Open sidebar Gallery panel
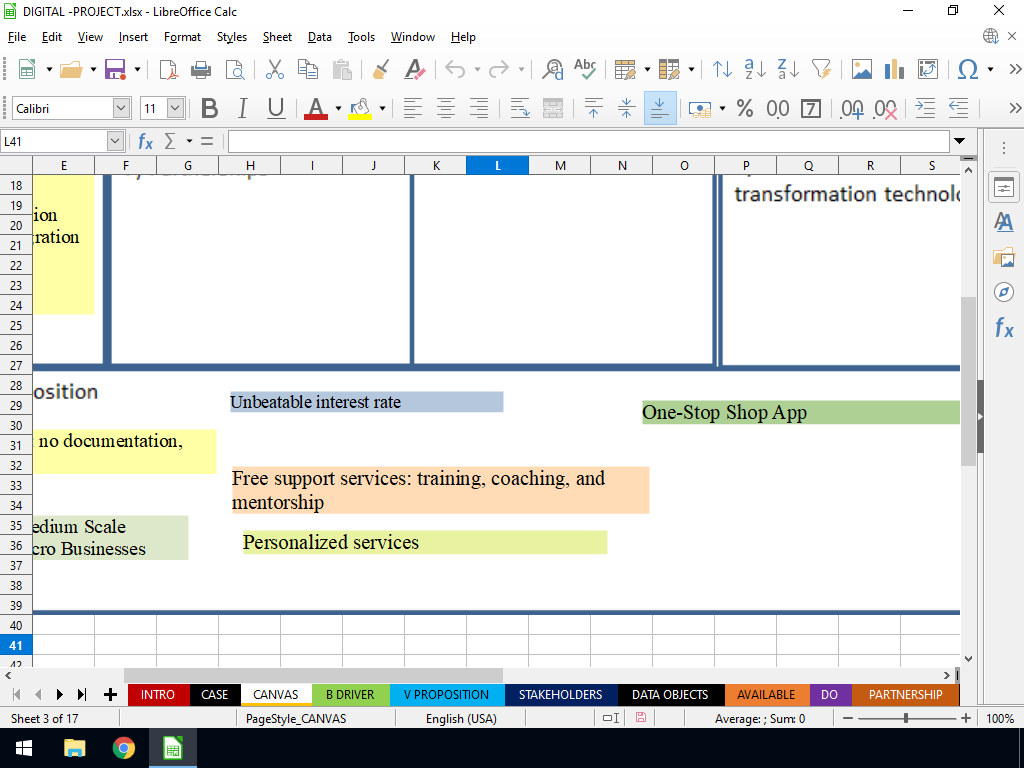Image resolution: width=1024 pixels, height=768 pixels. pyautogui.click(x=1004, y=257)
